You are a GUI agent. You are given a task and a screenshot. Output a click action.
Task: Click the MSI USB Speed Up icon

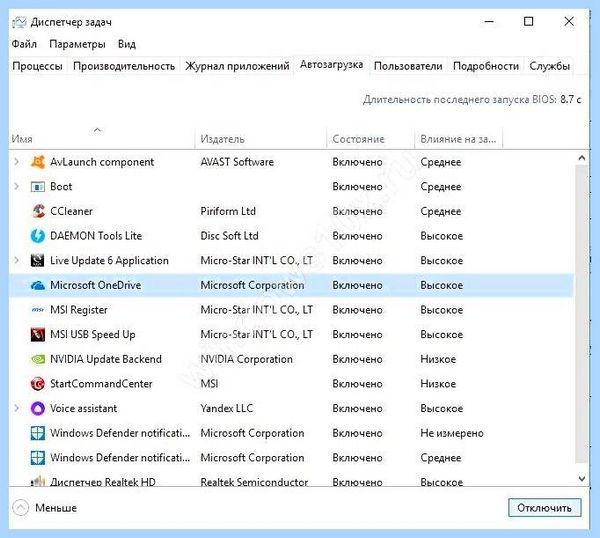click(x=38, y=334)
